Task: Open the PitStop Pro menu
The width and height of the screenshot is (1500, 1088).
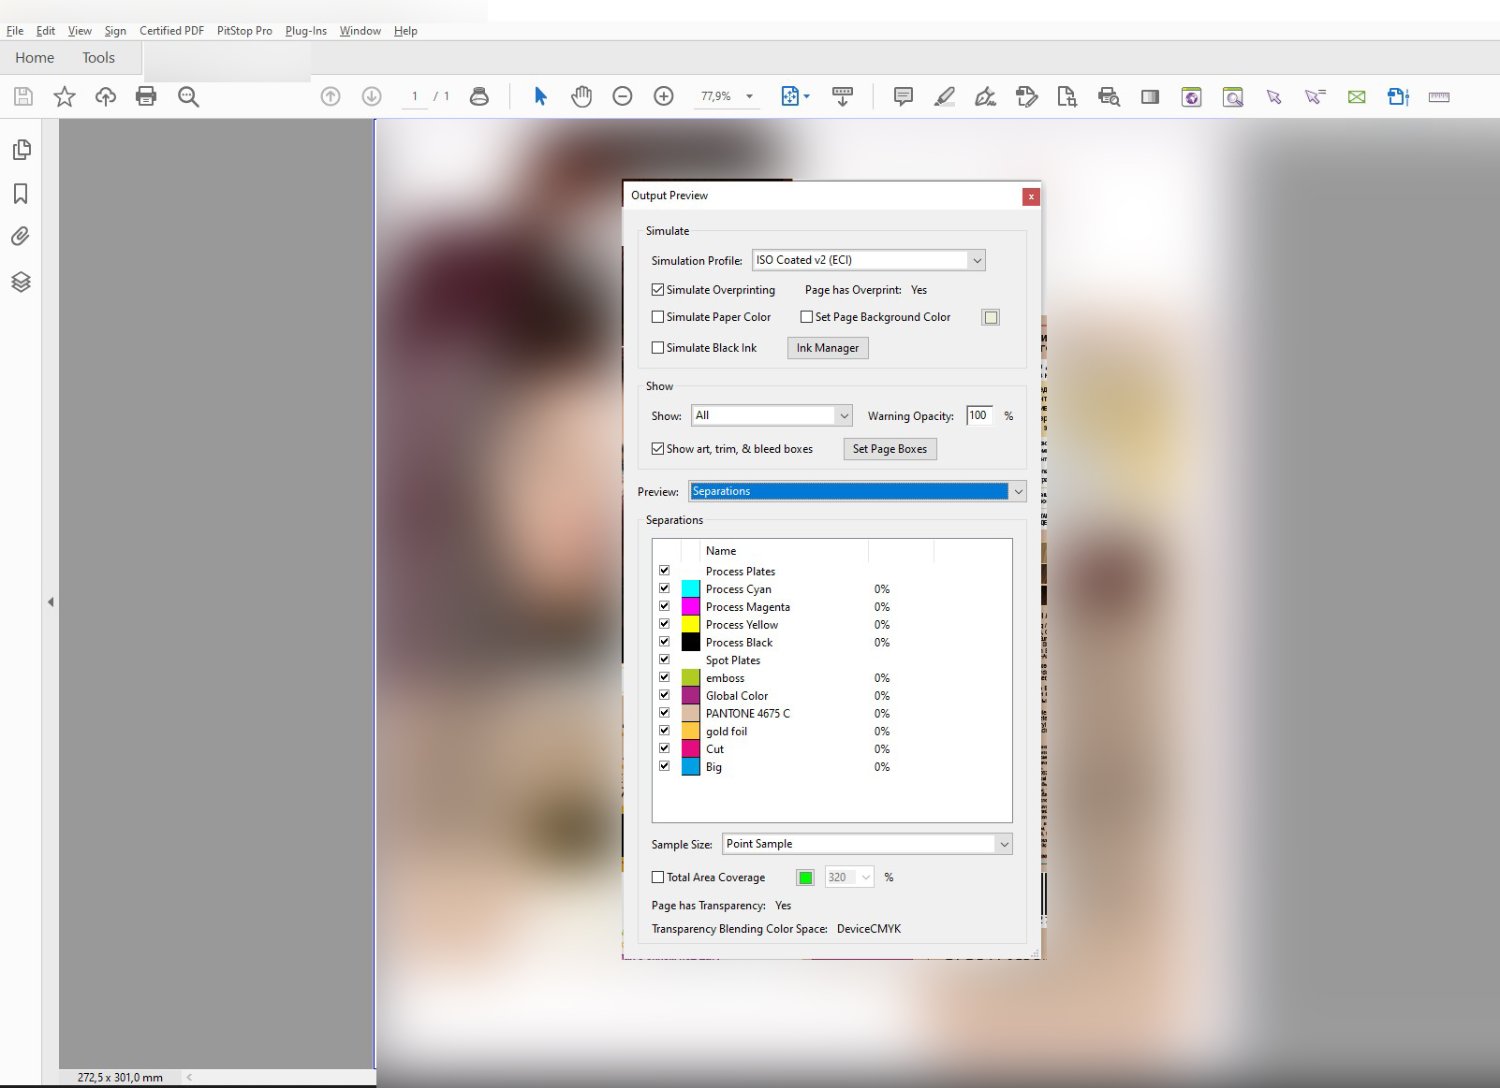Action: tap(244, 31)
